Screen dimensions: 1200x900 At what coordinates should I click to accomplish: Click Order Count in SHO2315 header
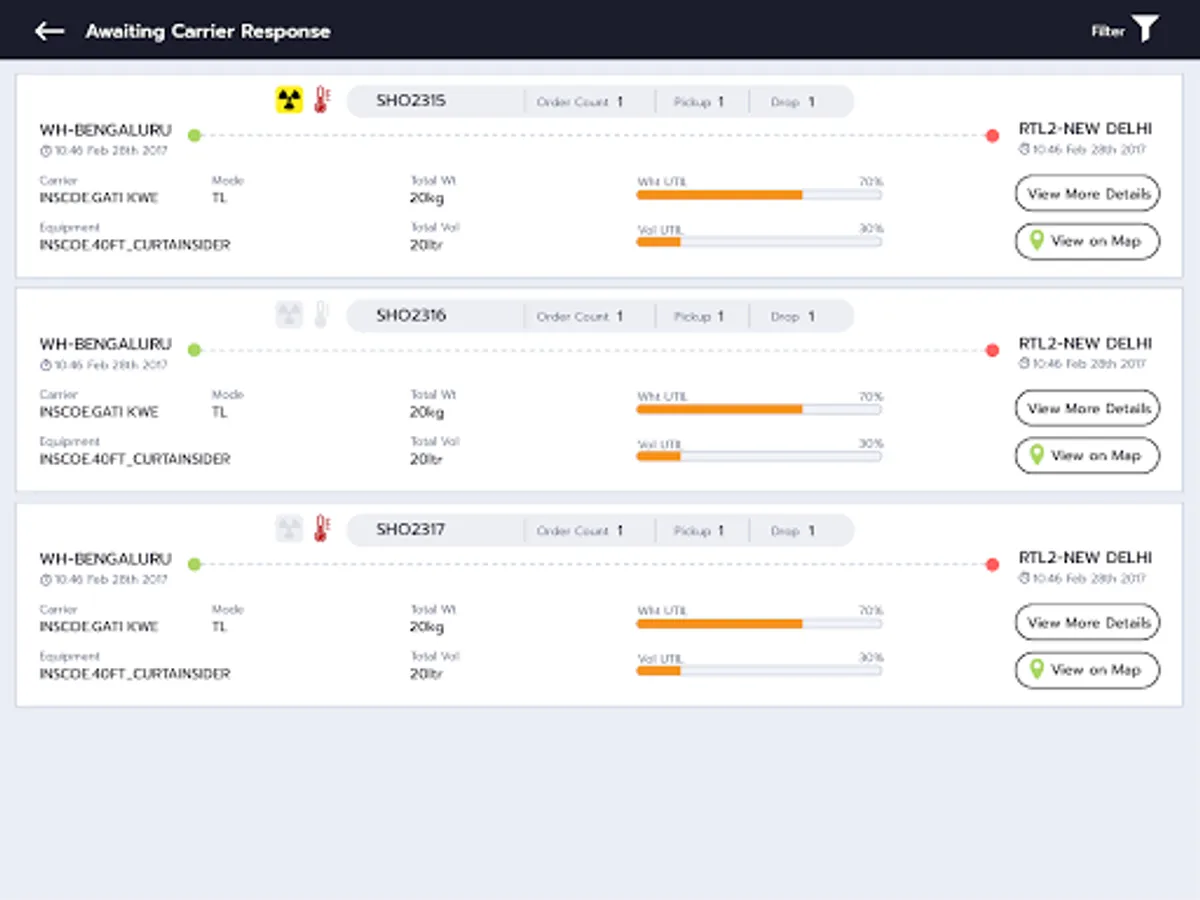click(580, 102)
